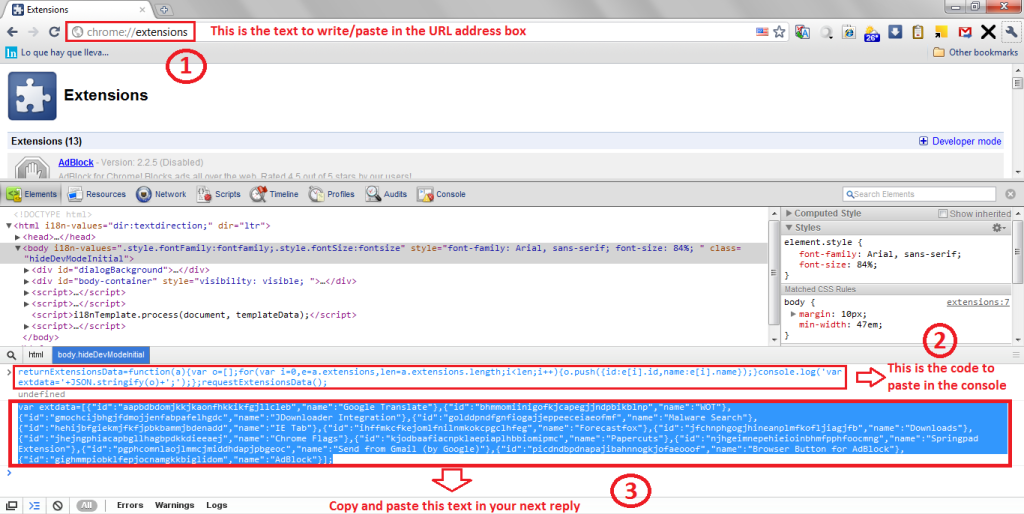Screen dimensions: 1024x514
Task: Reload the page with the refresh icon
Action: pos(54,31)
